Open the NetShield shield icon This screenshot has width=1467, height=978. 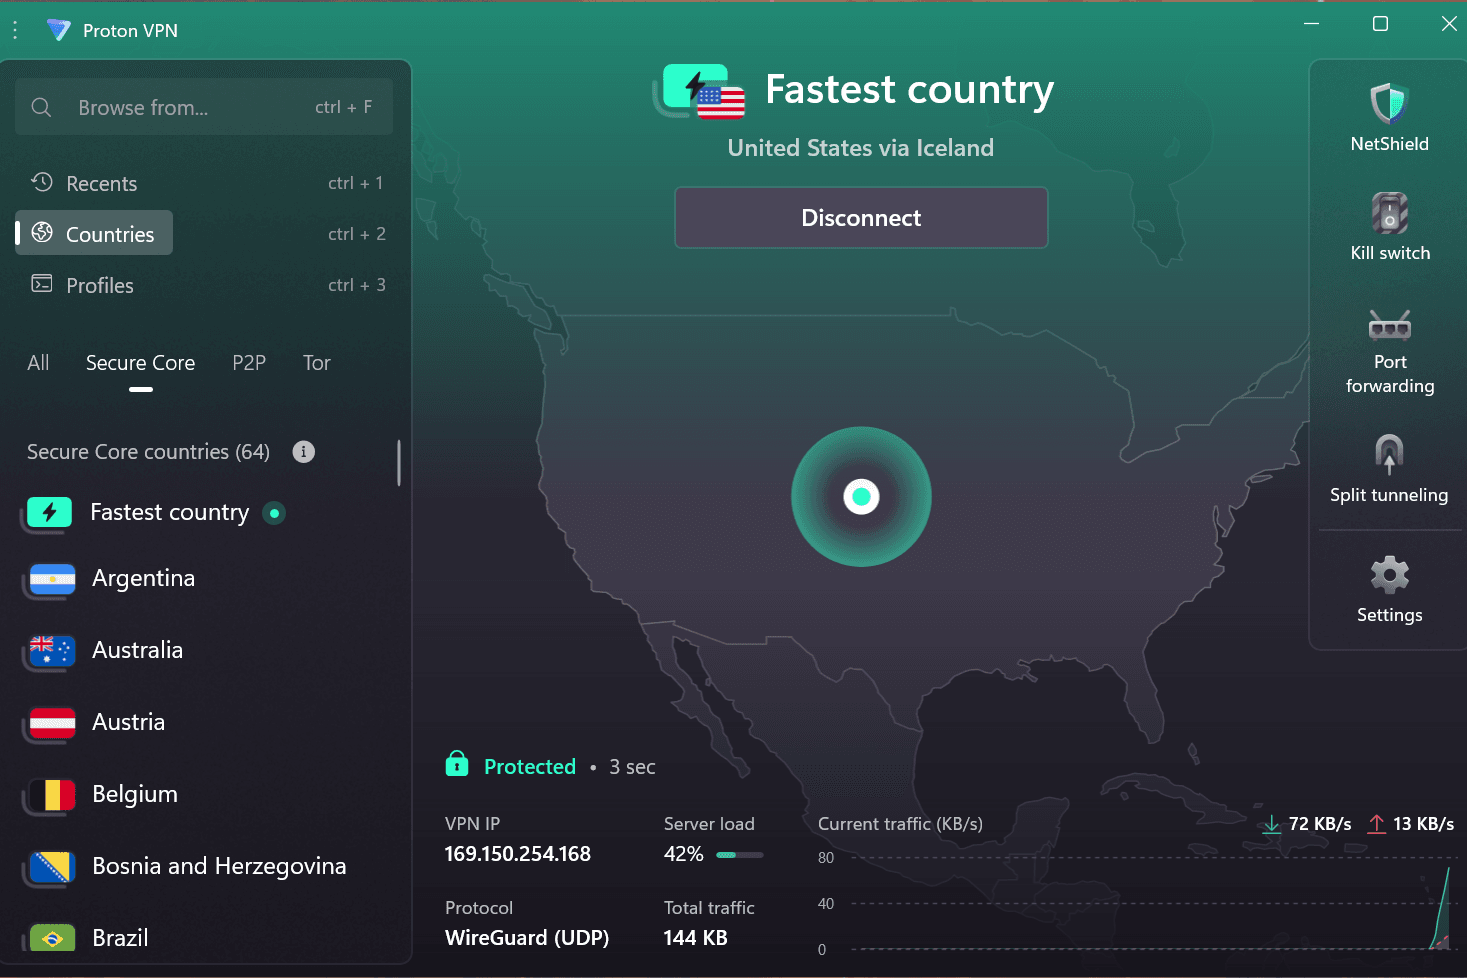click(x=1389, y=104)
